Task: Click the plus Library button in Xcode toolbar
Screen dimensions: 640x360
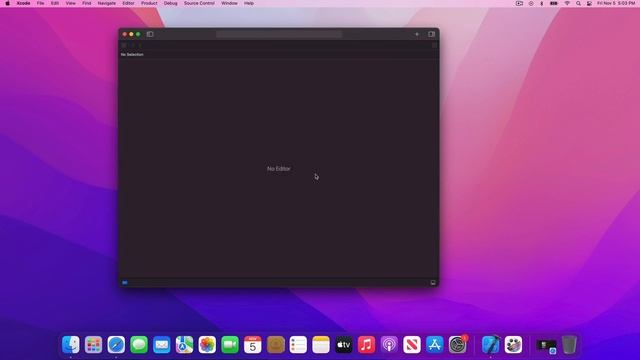Action: pos(417,34)
